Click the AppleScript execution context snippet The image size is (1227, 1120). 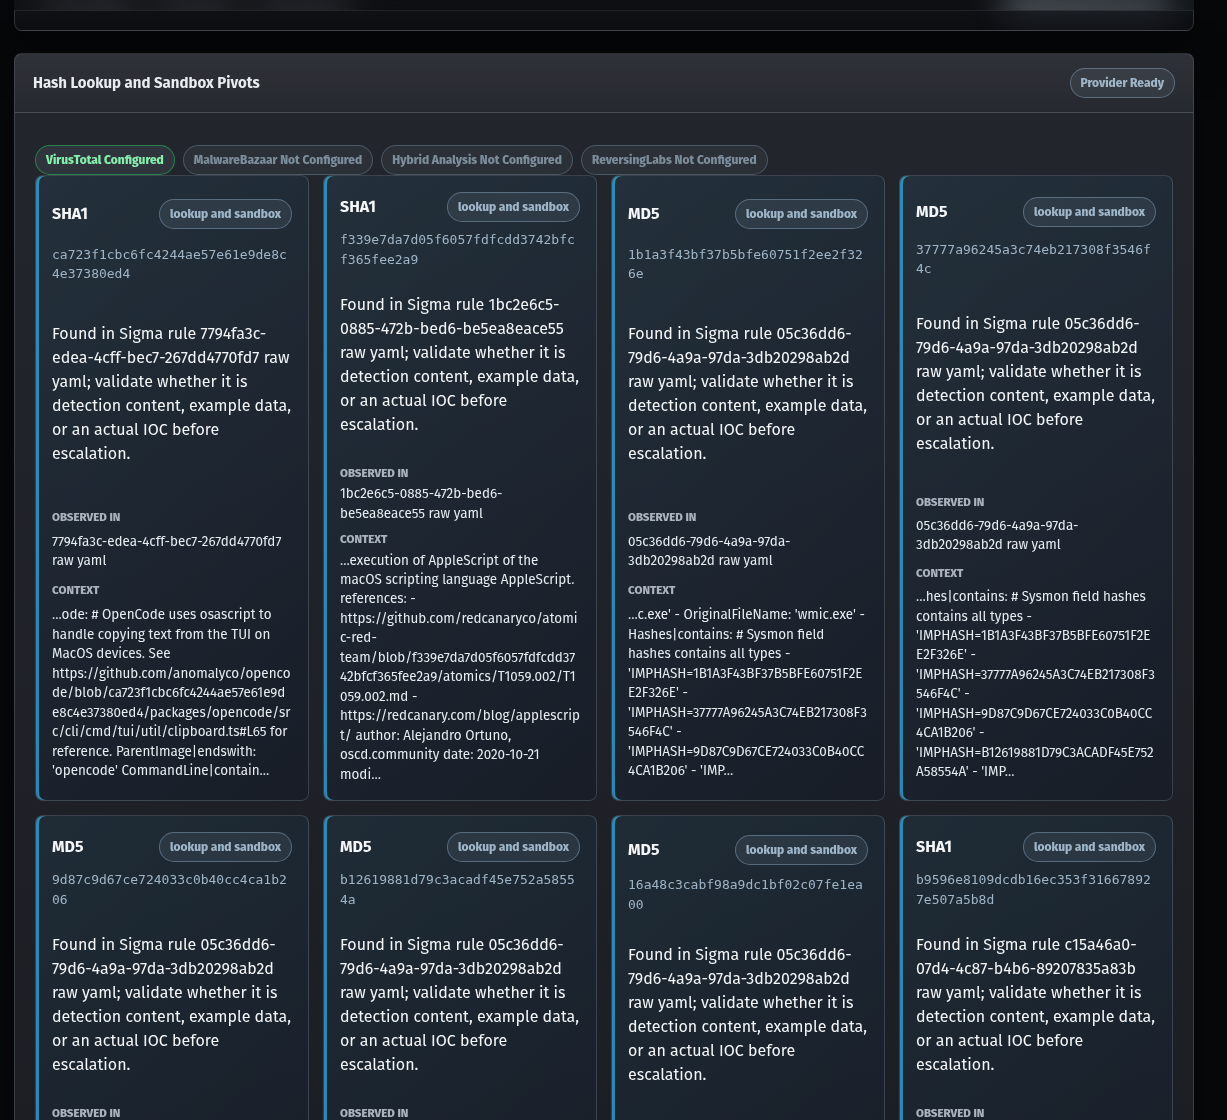point(459,667)
